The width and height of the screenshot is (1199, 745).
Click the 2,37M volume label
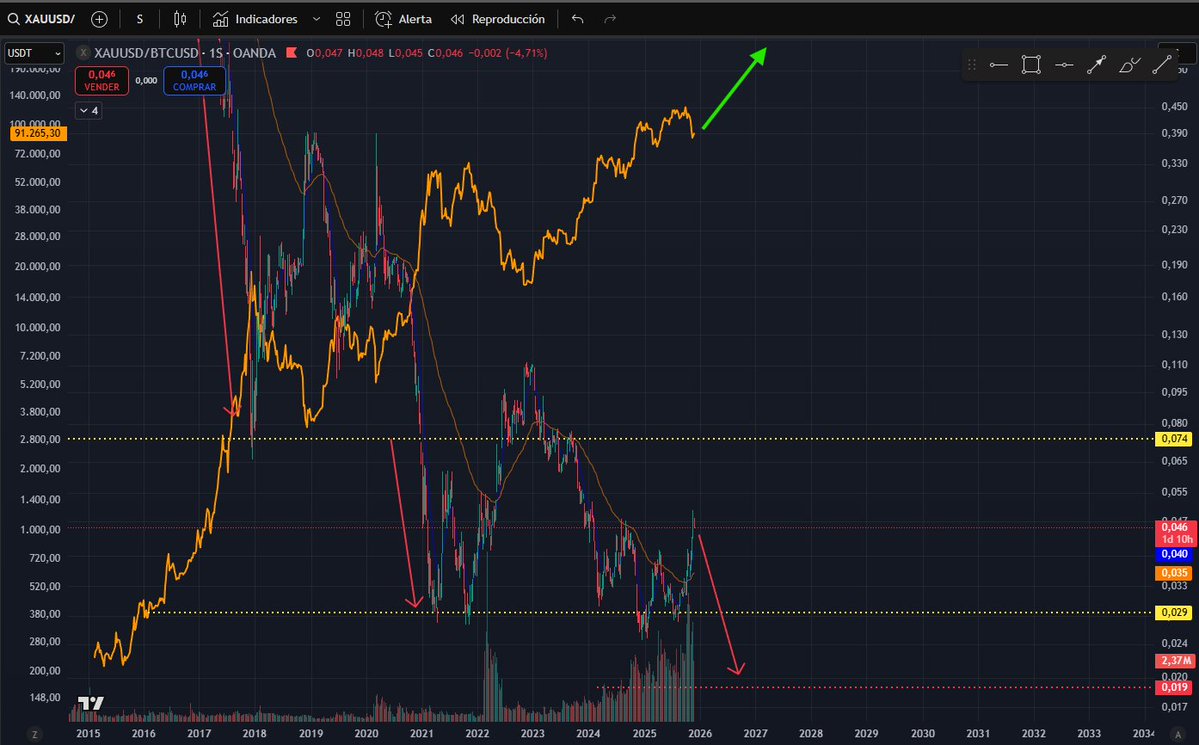point(1175,660)
